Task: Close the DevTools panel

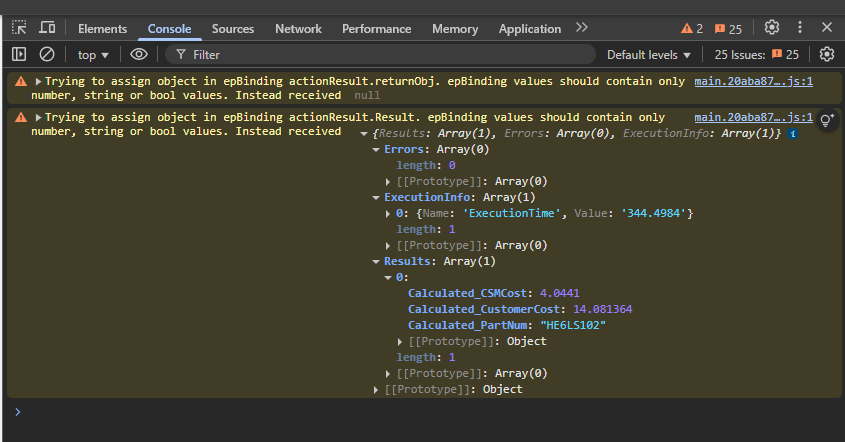Action: pyautogui.click(x=827, y=27)
